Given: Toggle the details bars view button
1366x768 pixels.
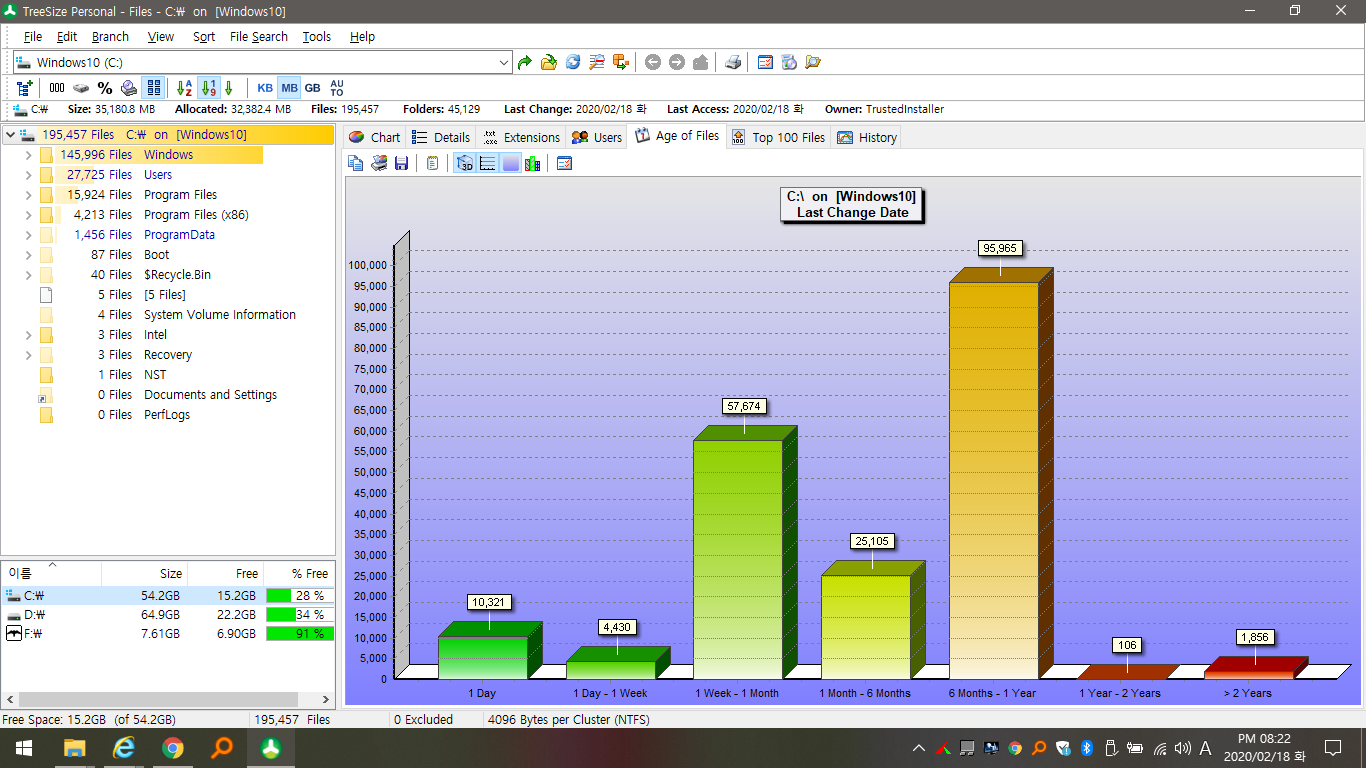Looking at the screenshot, I should (152, 88).
